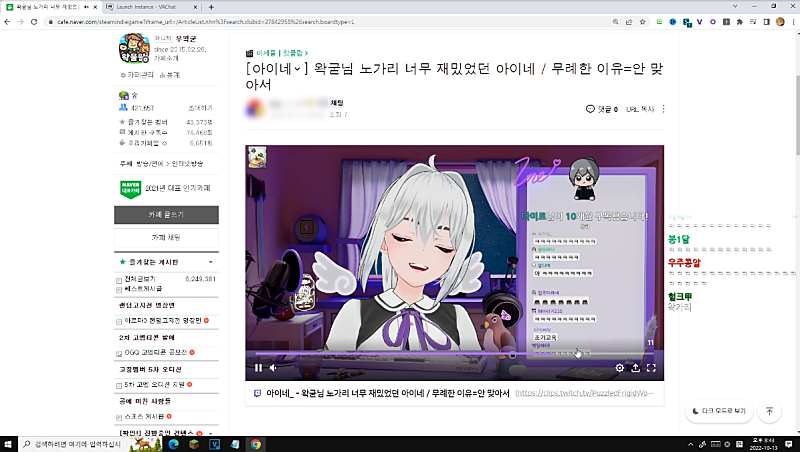
Task: Reload the current page
Action: coord(34,22)
